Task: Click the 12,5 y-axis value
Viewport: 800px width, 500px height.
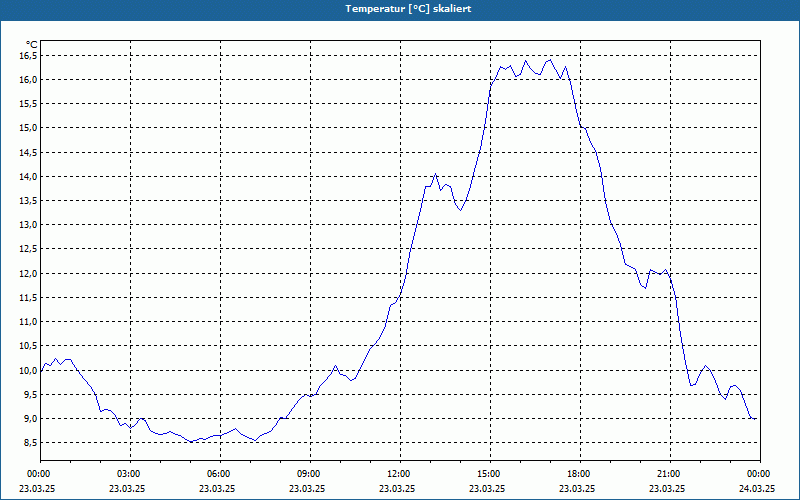Action: click(x=29, y=249)
